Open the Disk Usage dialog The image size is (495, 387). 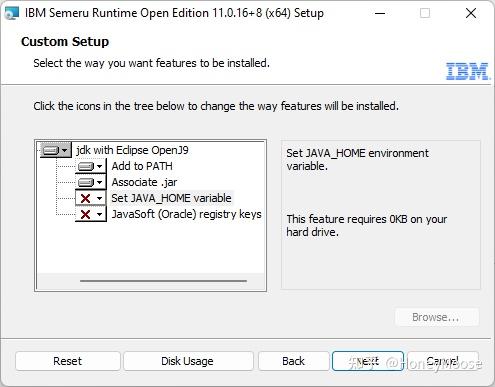pos(188,361)
